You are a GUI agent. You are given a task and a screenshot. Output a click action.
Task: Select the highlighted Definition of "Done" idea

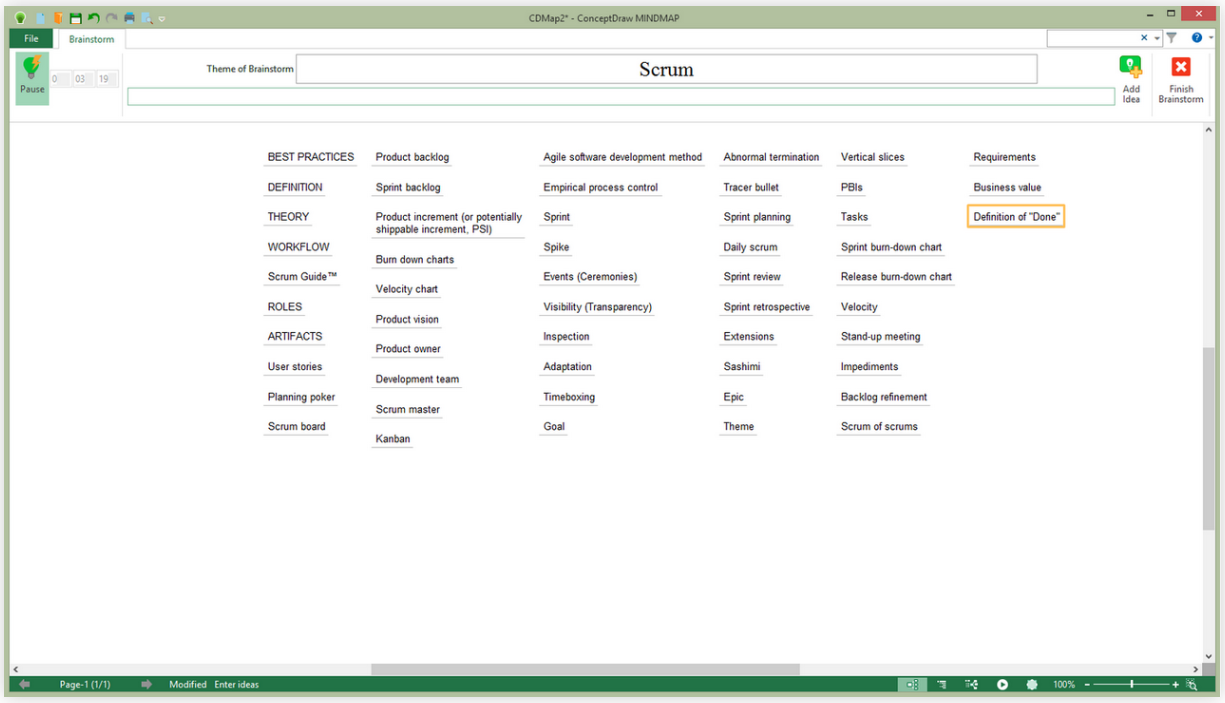(1016, 216)
